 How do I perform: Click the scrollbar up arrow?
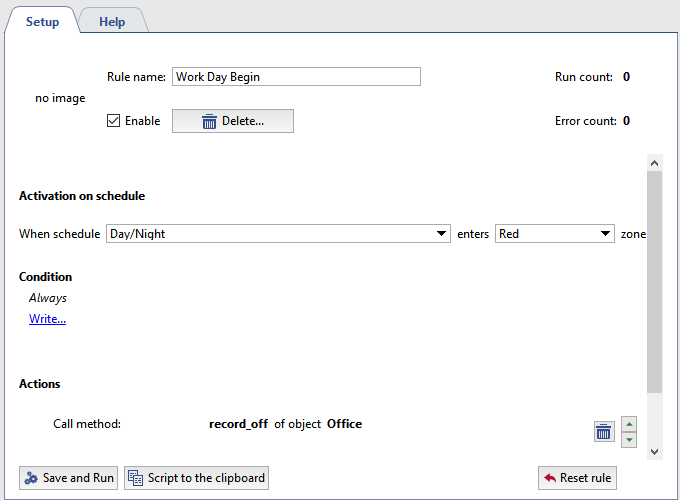(654, 162)
